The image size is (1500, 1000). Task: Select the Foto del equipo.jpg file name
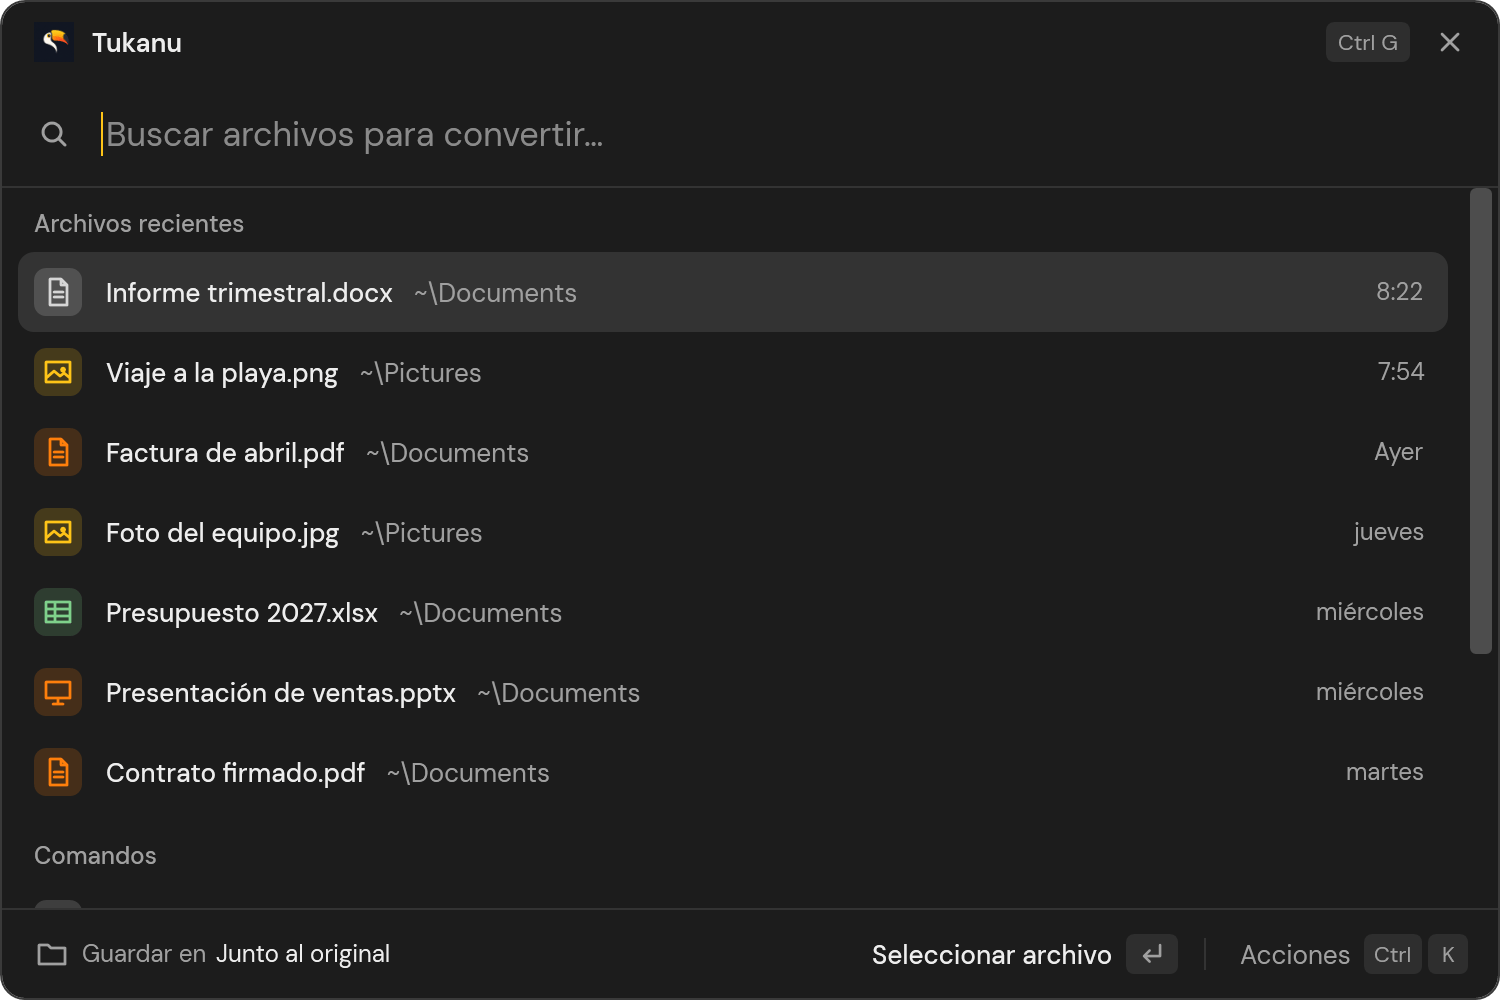click(x=222, y=532)
